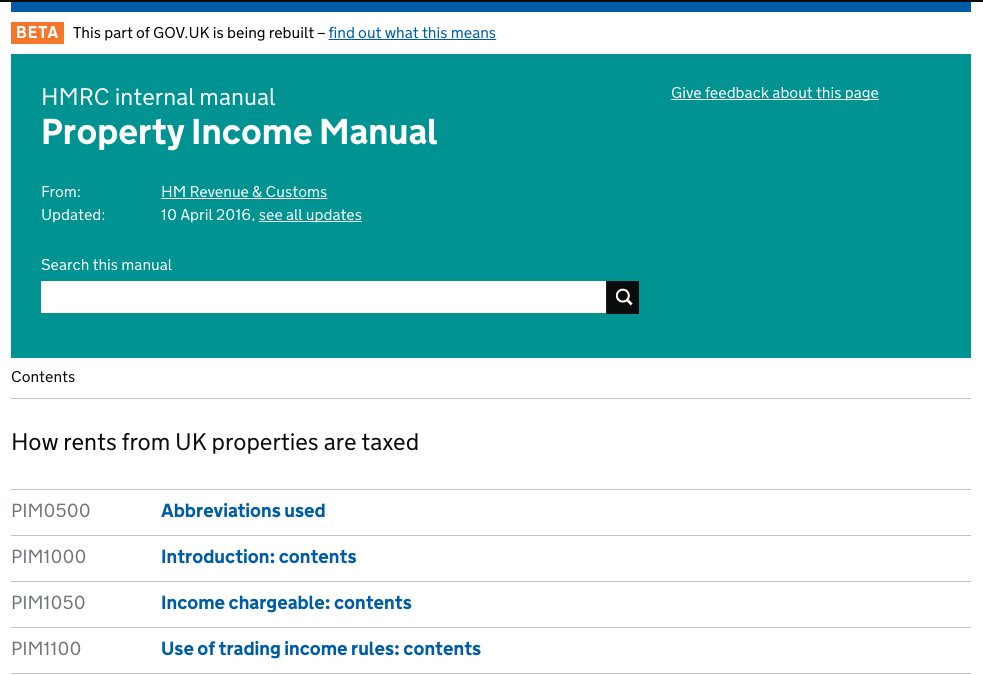This screenshot has height=675, width=983.
Task: Open Introduction: contents section
Action: (x=258, y=557)
